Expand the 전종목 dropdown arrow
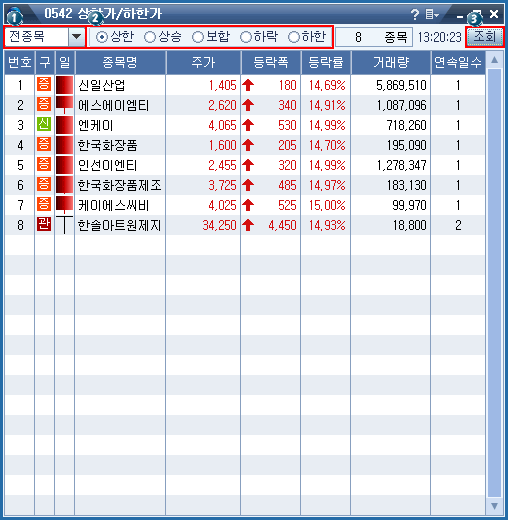The height and width of the screenshot is (520, 508). coord(77,37)
